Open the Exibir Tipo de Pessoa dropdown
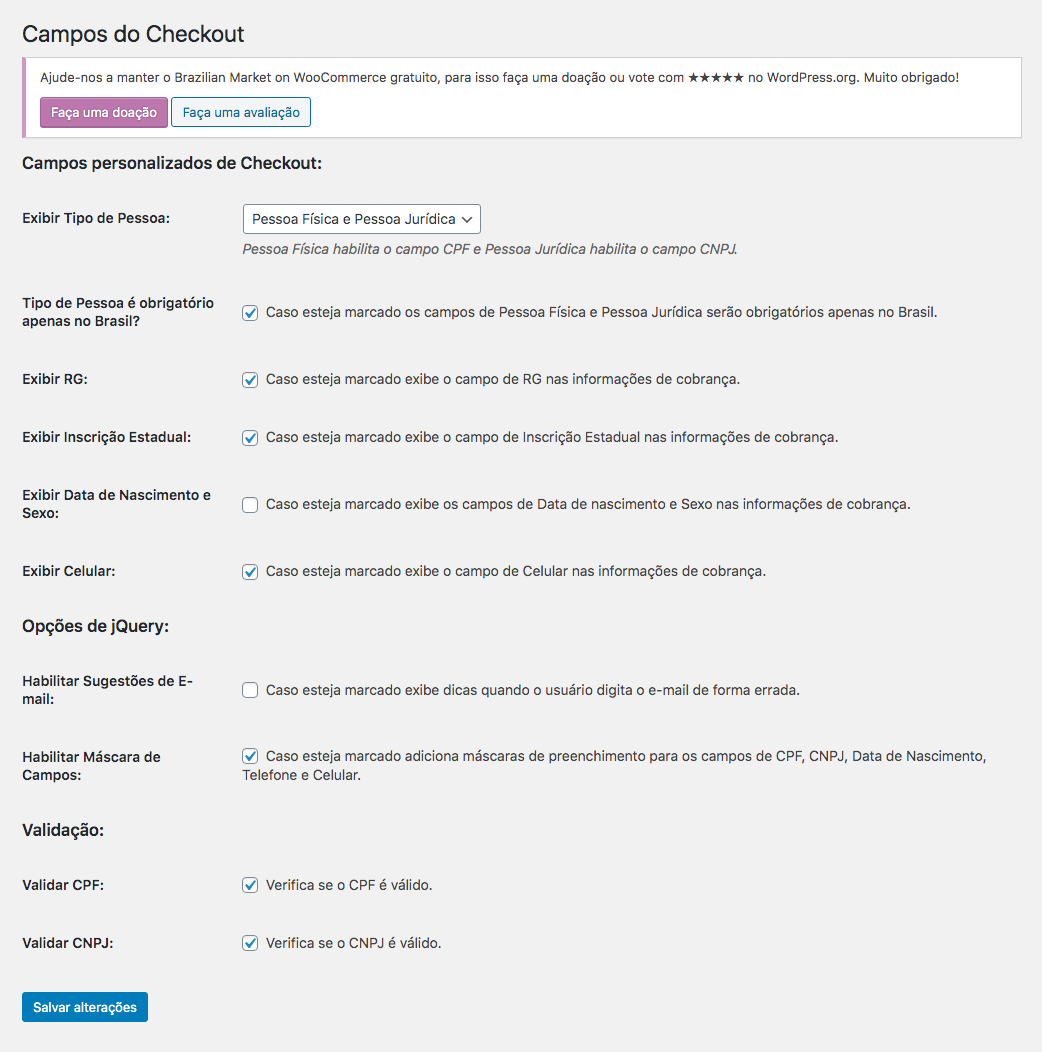1042x1052 pixels. 361,219
